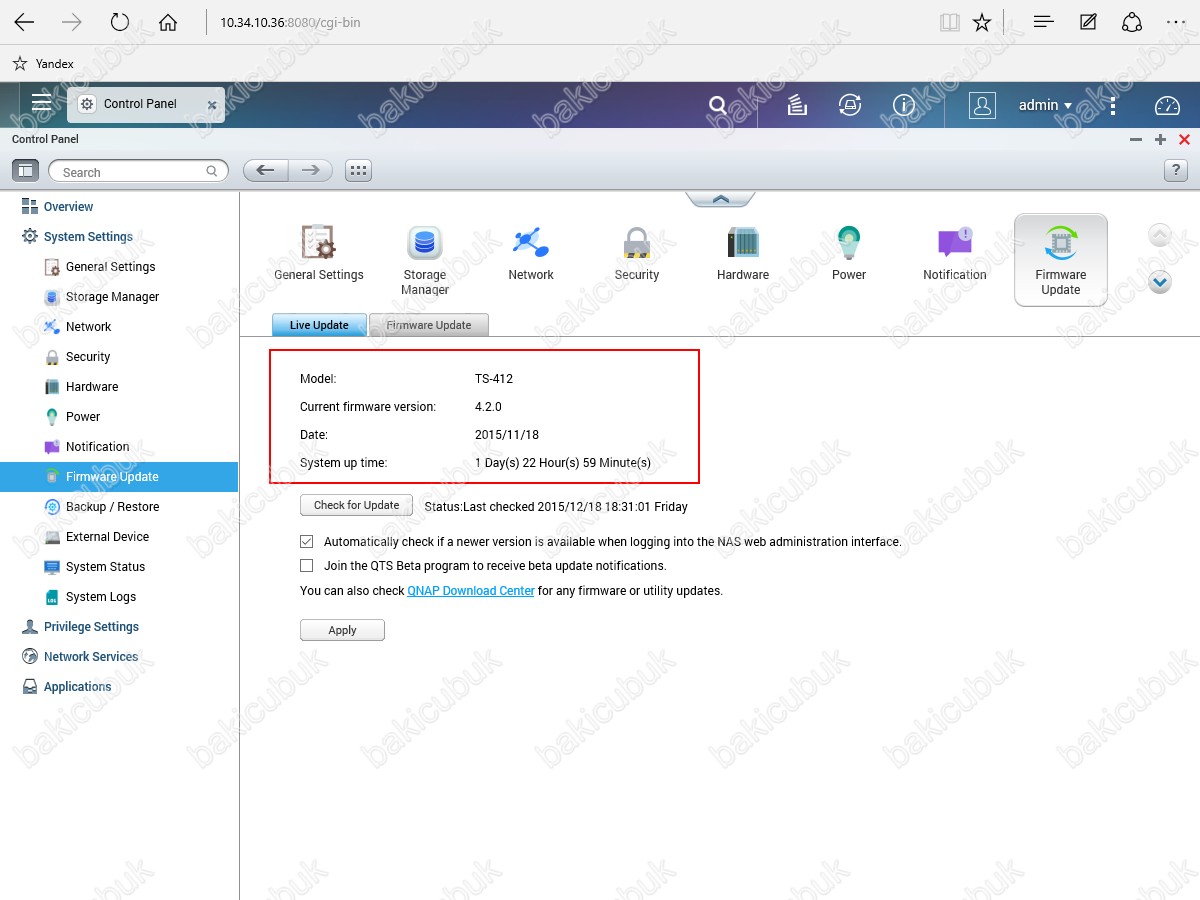This screenshot has width=1200, height=900.
Task: Open external devices sync icon
Action: pyautogui.click(x=850, y=105)
